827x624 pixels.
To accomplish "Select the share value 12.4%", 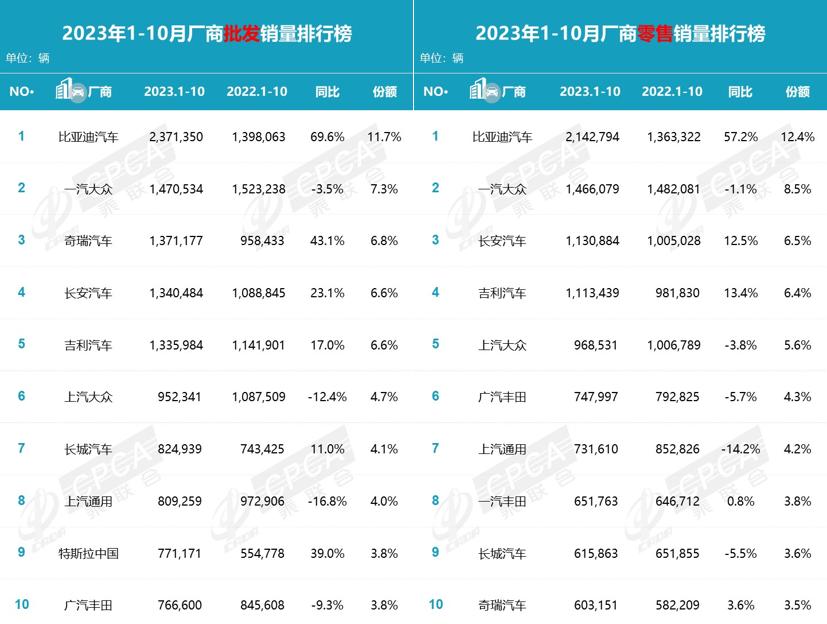I will point(797,137).
